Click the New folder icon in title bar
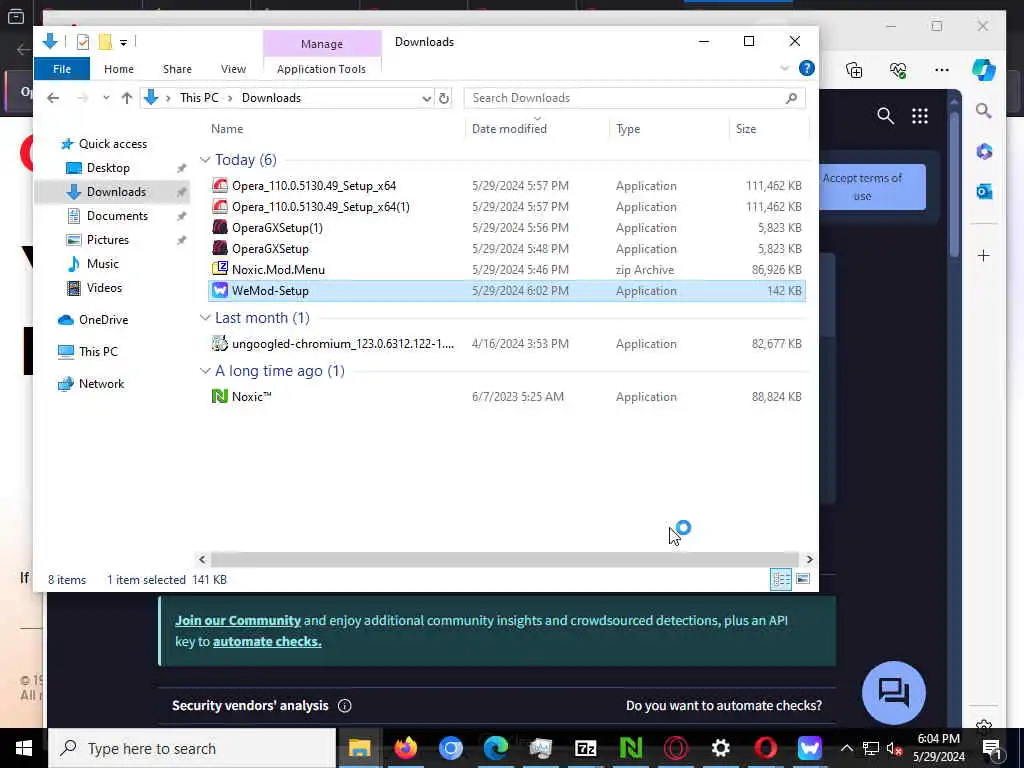The image size is (1024, 768). point(104,42)
